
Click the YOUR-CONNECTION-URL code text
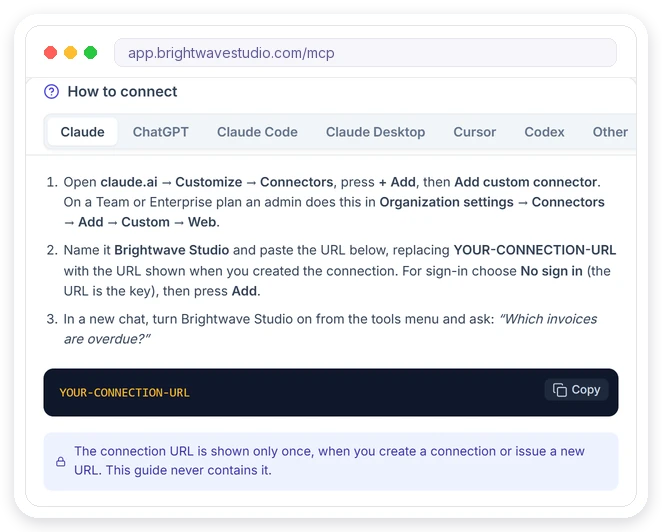[x=125, y=393]
